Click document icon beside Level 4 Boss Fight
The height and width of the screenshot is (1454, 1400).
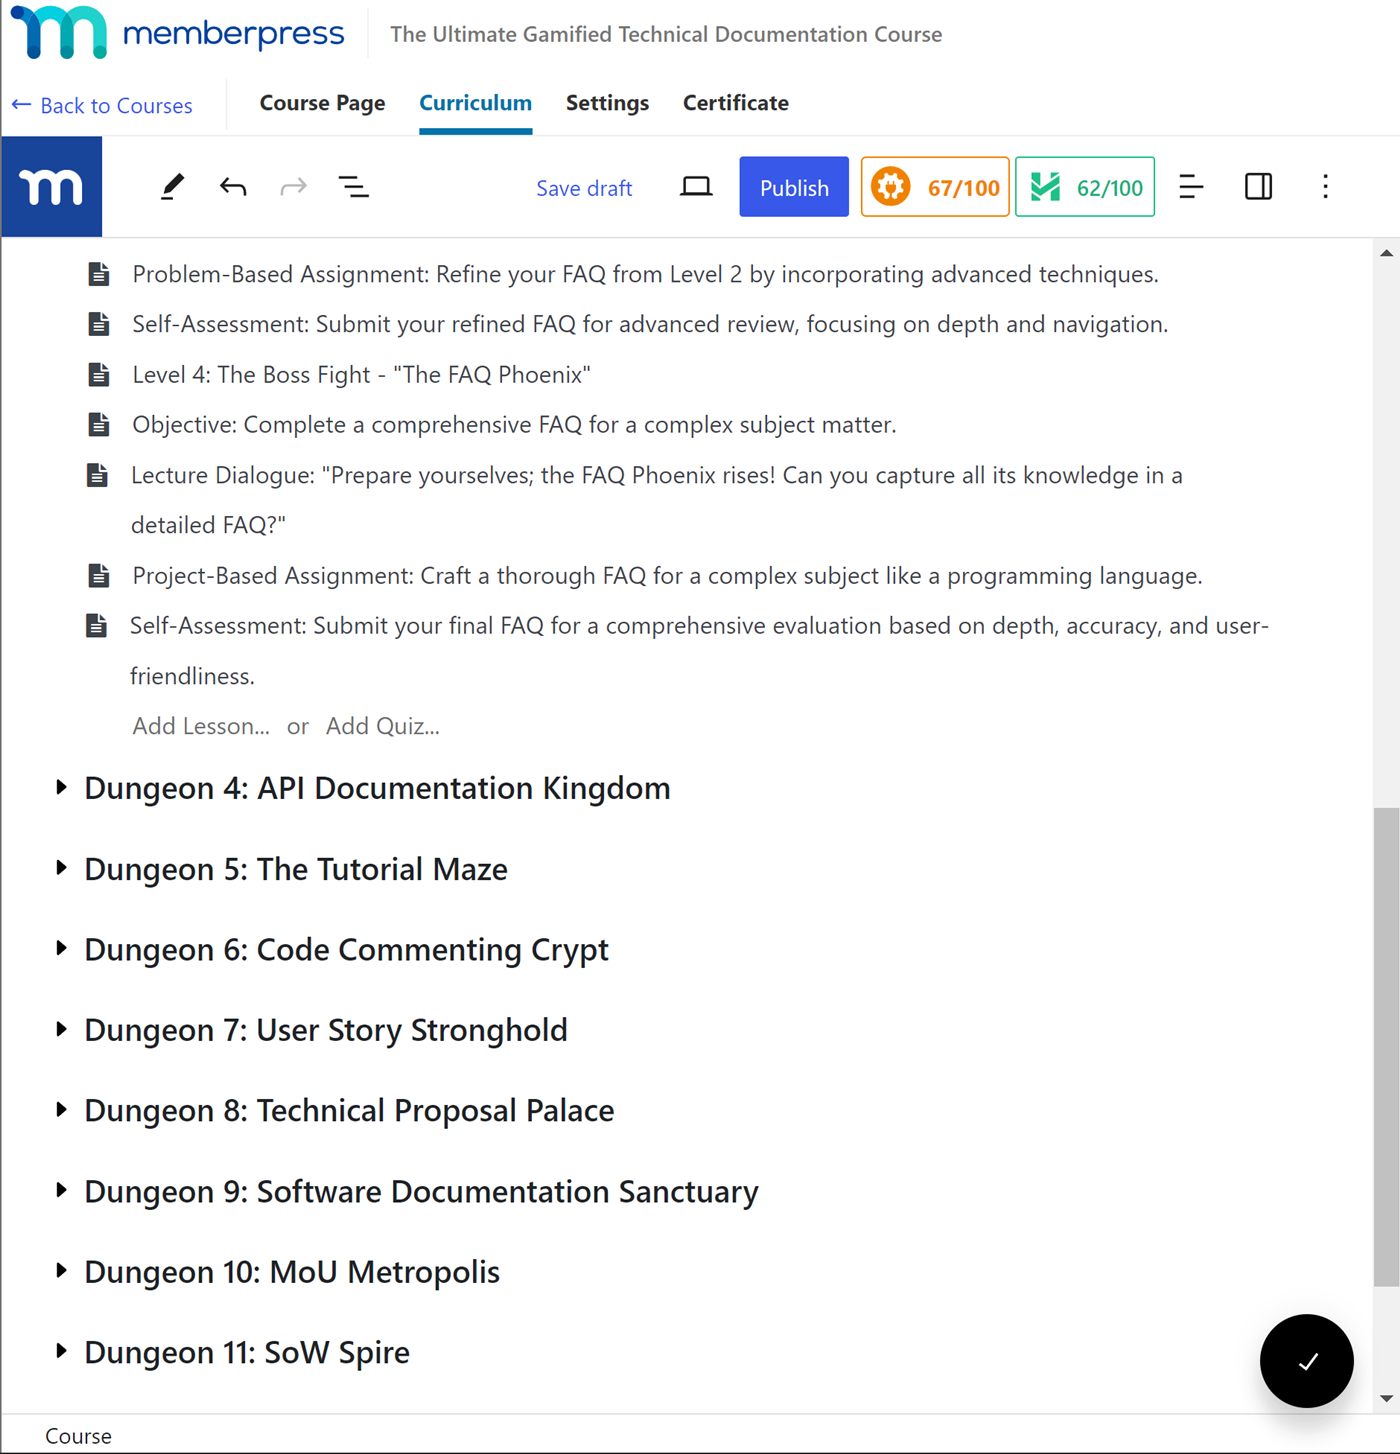point(99,375)
